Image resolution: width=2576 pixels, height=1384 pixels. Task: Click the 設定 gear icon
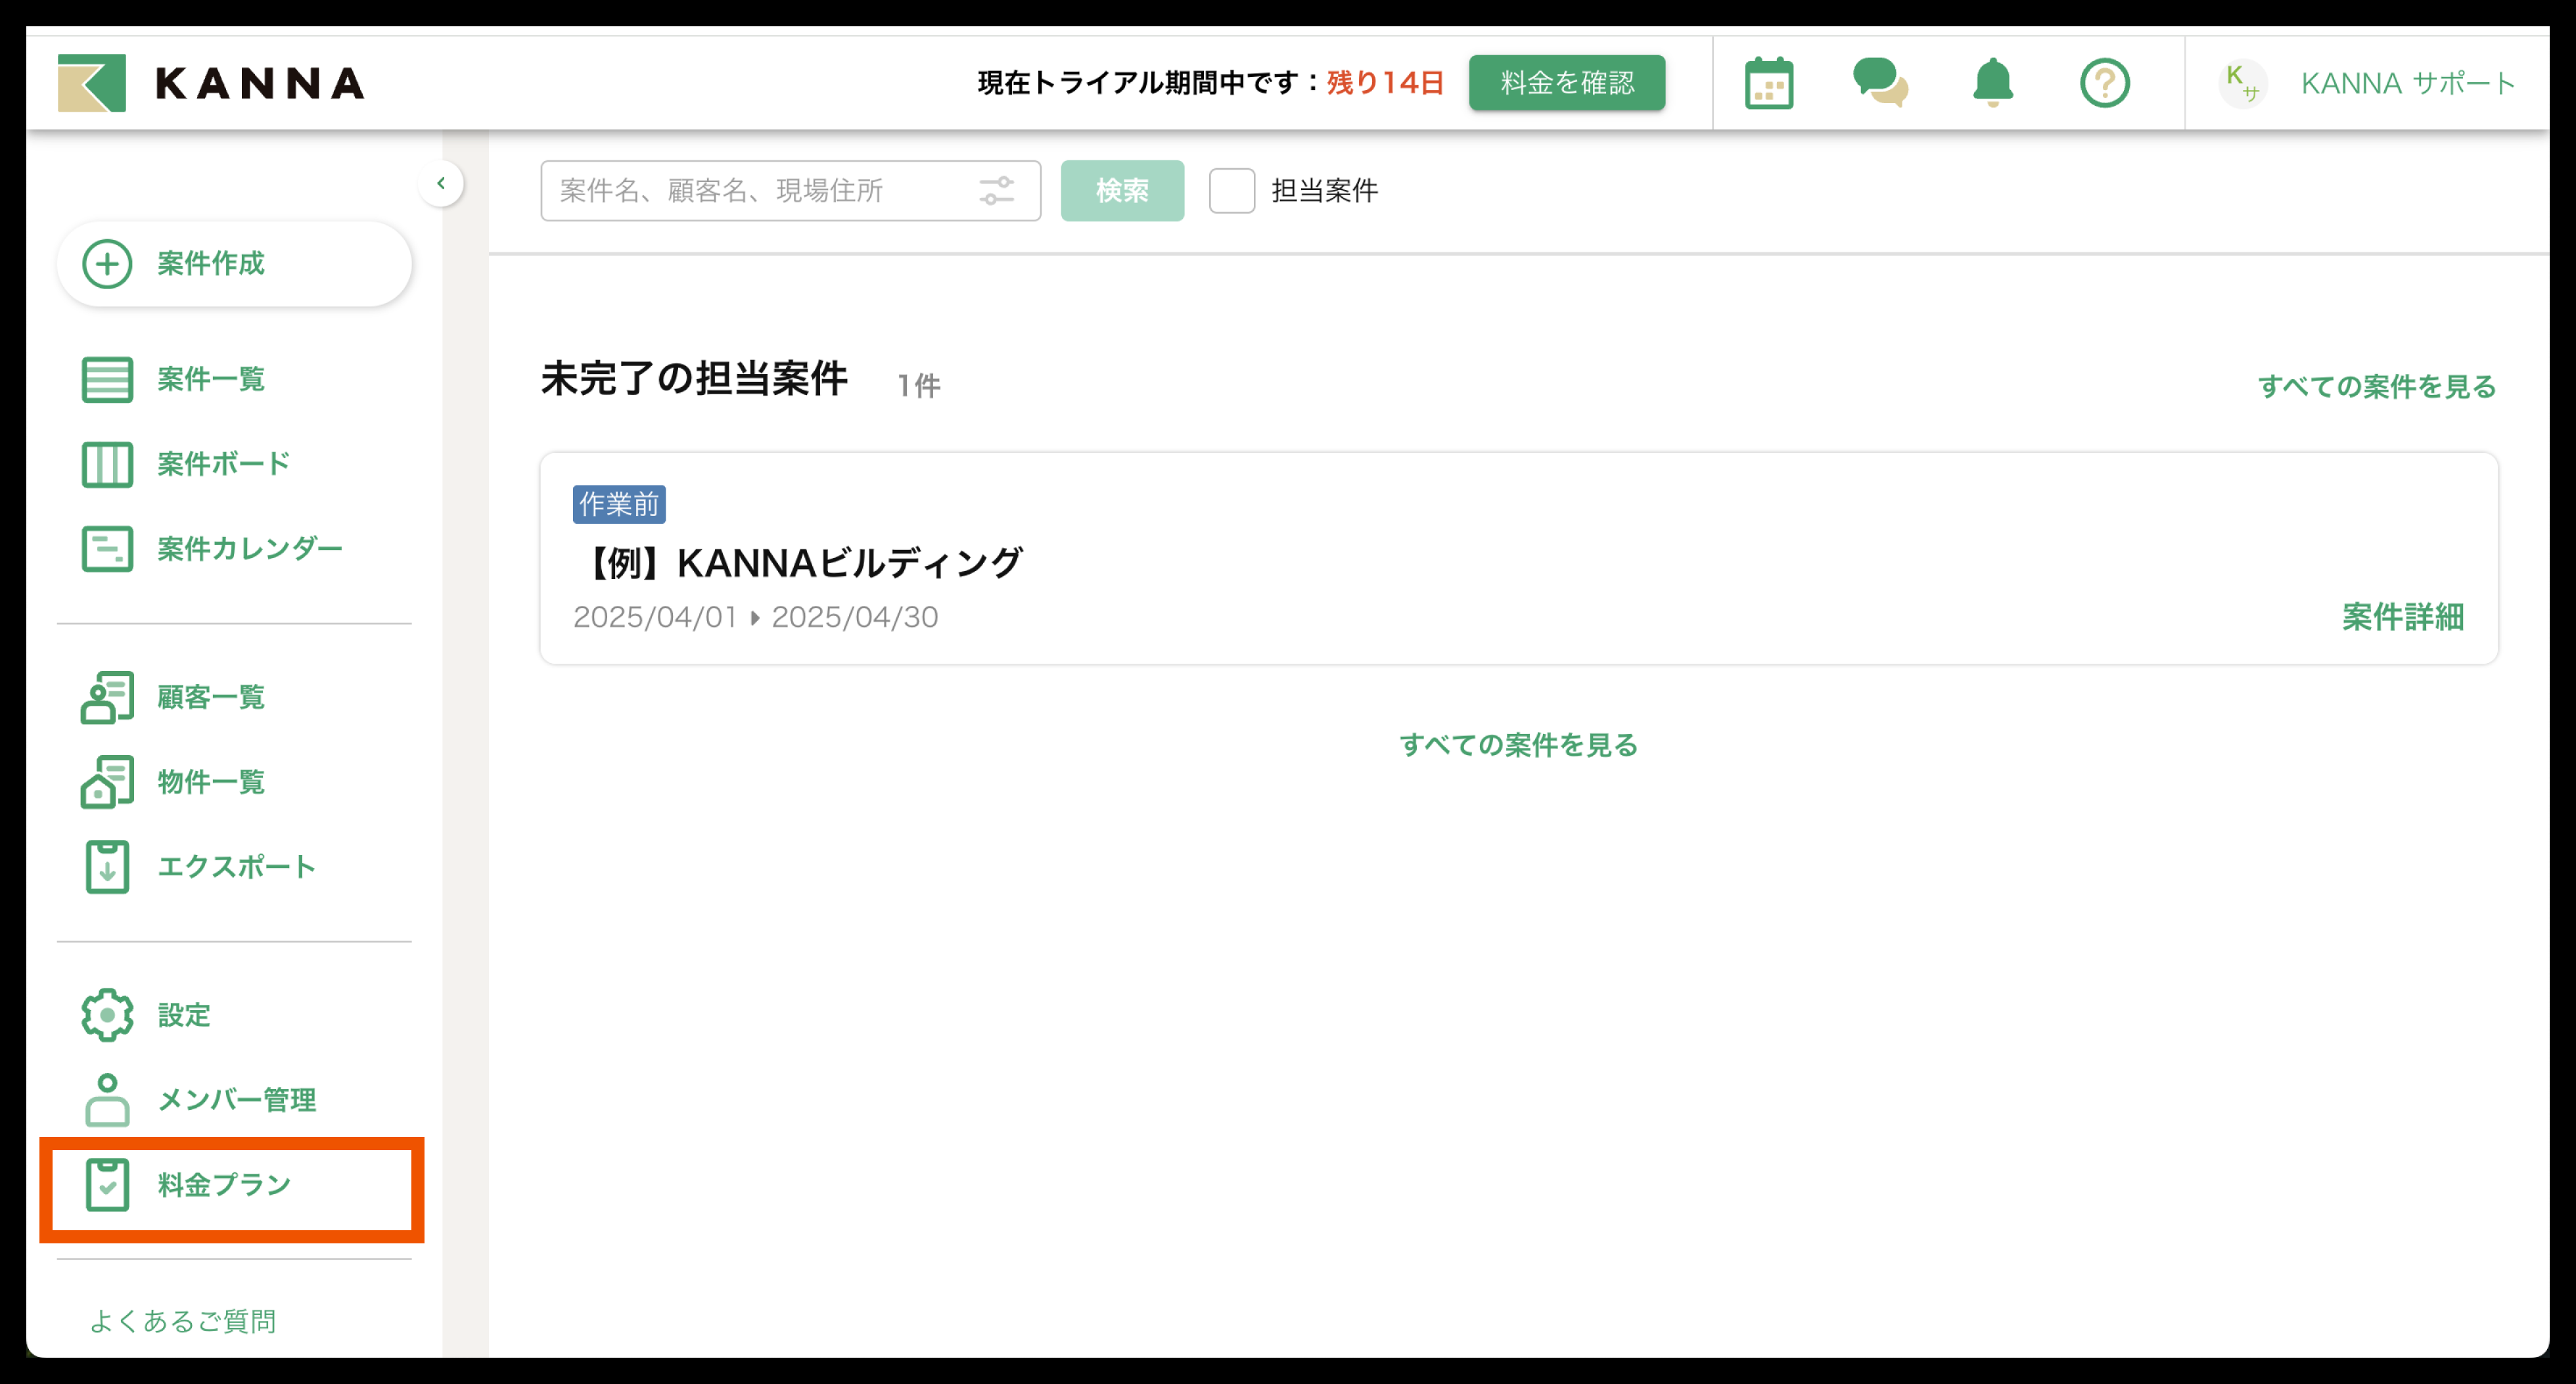point(107,1015)
